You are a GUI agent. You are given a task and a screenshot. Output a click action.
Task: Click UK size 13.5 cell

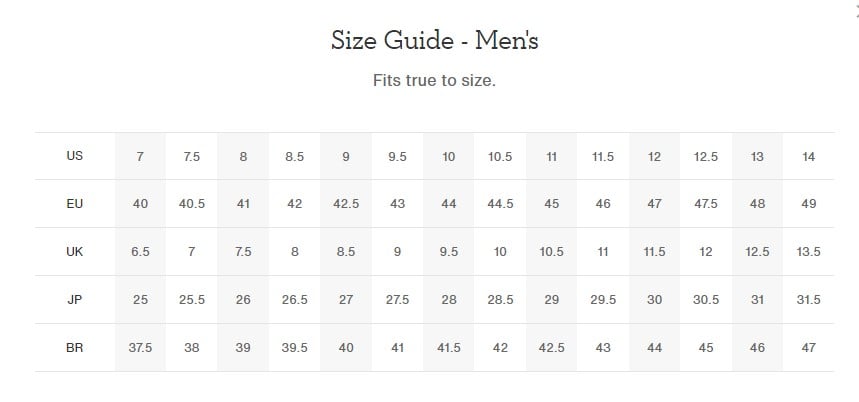pyautogui.click(x=808, y=252)
